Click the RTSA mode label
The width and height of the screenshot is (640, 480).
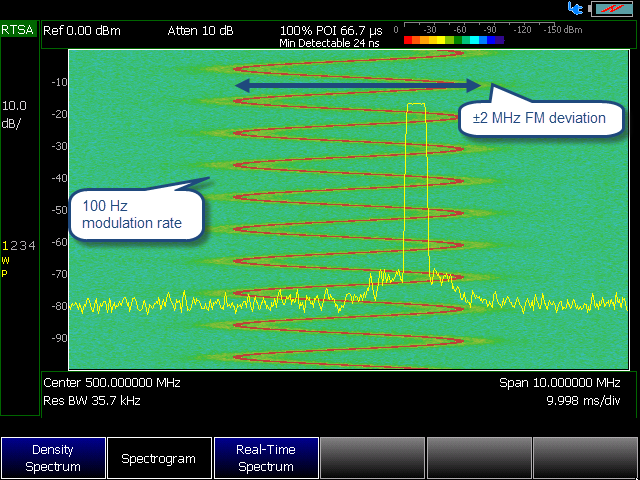click(x=17, y=30)
